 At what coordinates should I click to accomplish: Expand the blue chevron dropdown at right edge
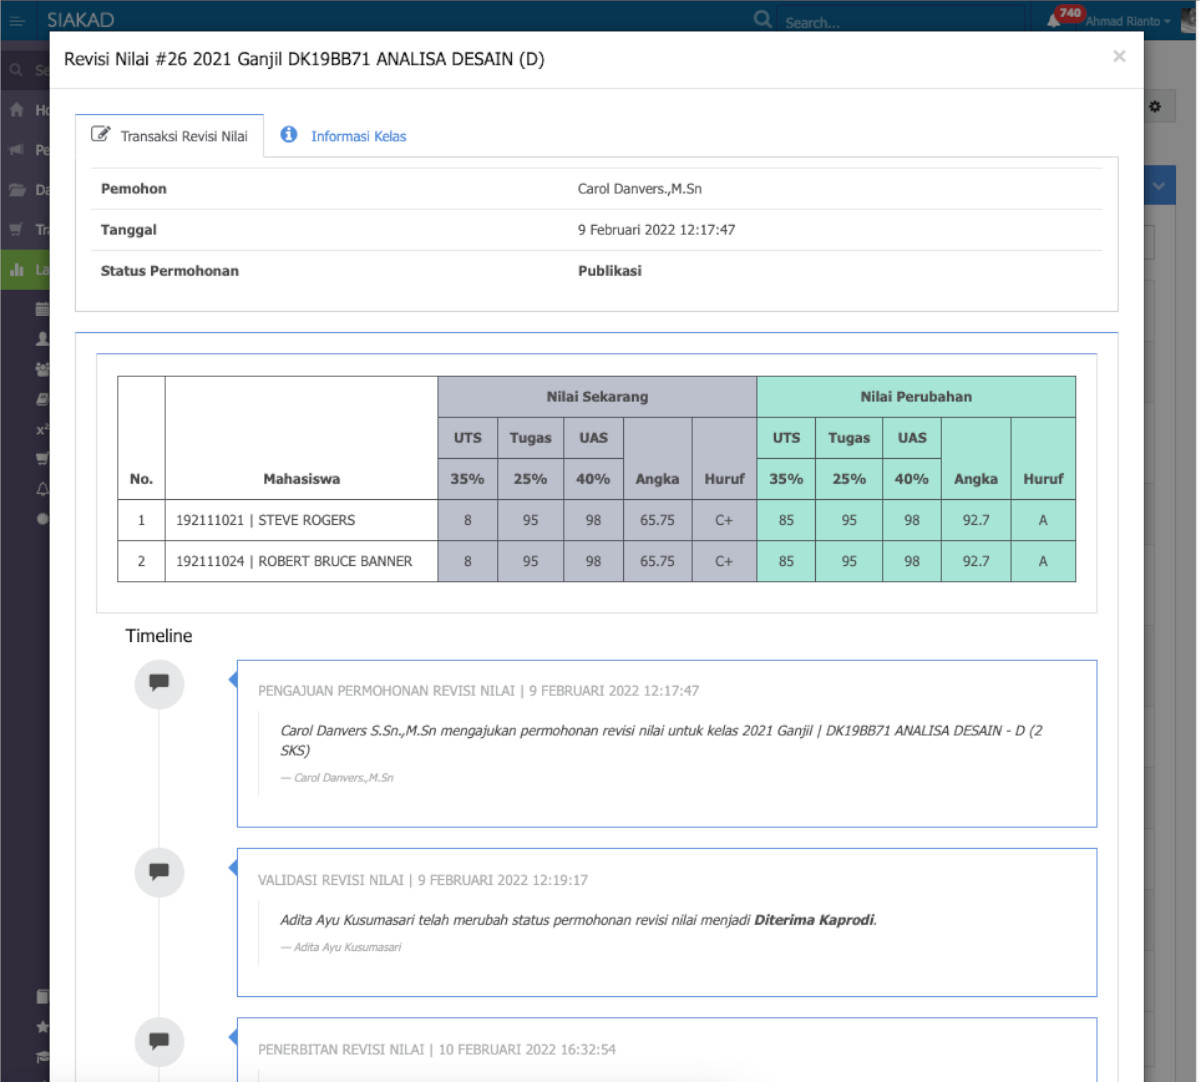tap(1159, 186)
